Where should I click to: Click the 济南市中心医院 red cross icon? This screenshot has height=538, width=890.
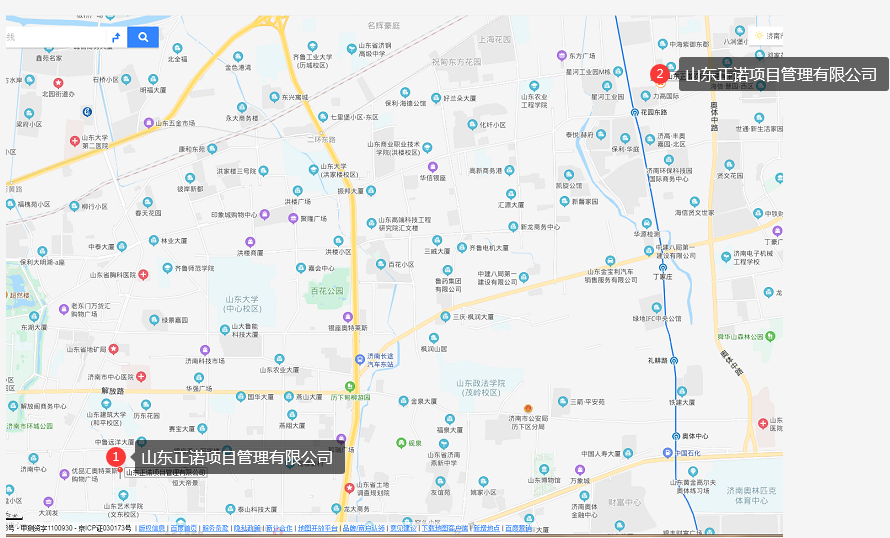pyautogui.click(x=141, y=376)
